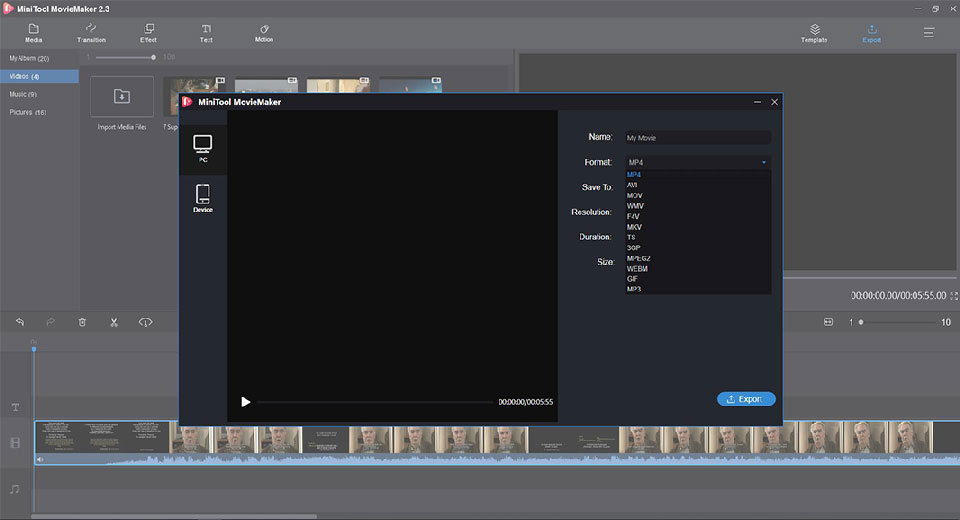Click the trash delete icon
This screenshot has height=520, width=960.
point(82,322)
